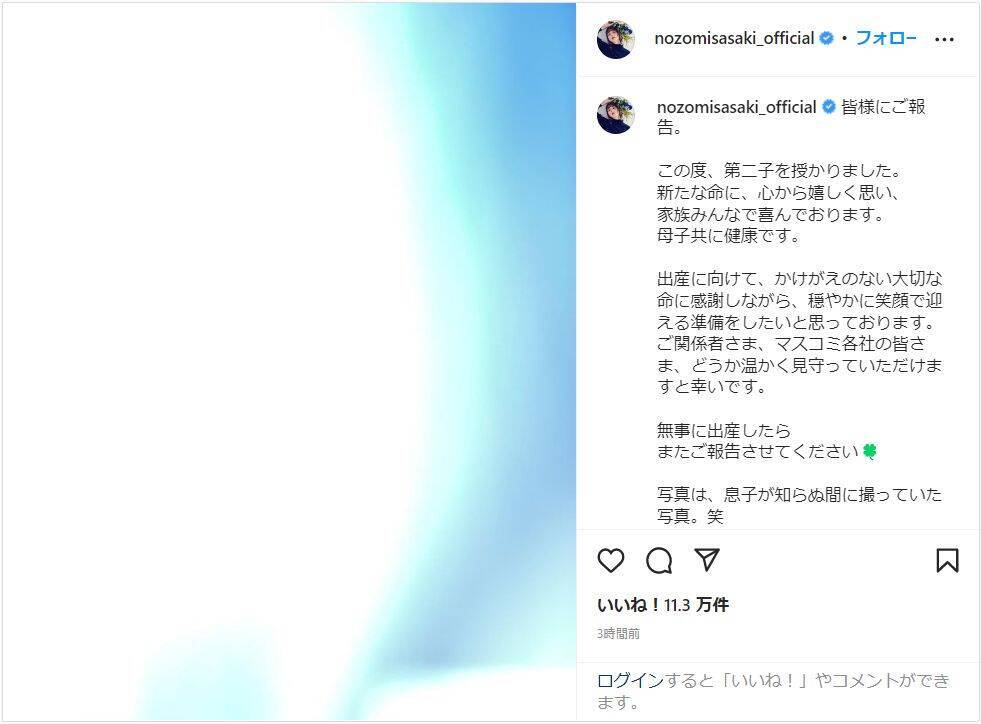Save post with the bookmark icon
The height and width of the screenshot is (724, 981).
(x=947, y=560)
